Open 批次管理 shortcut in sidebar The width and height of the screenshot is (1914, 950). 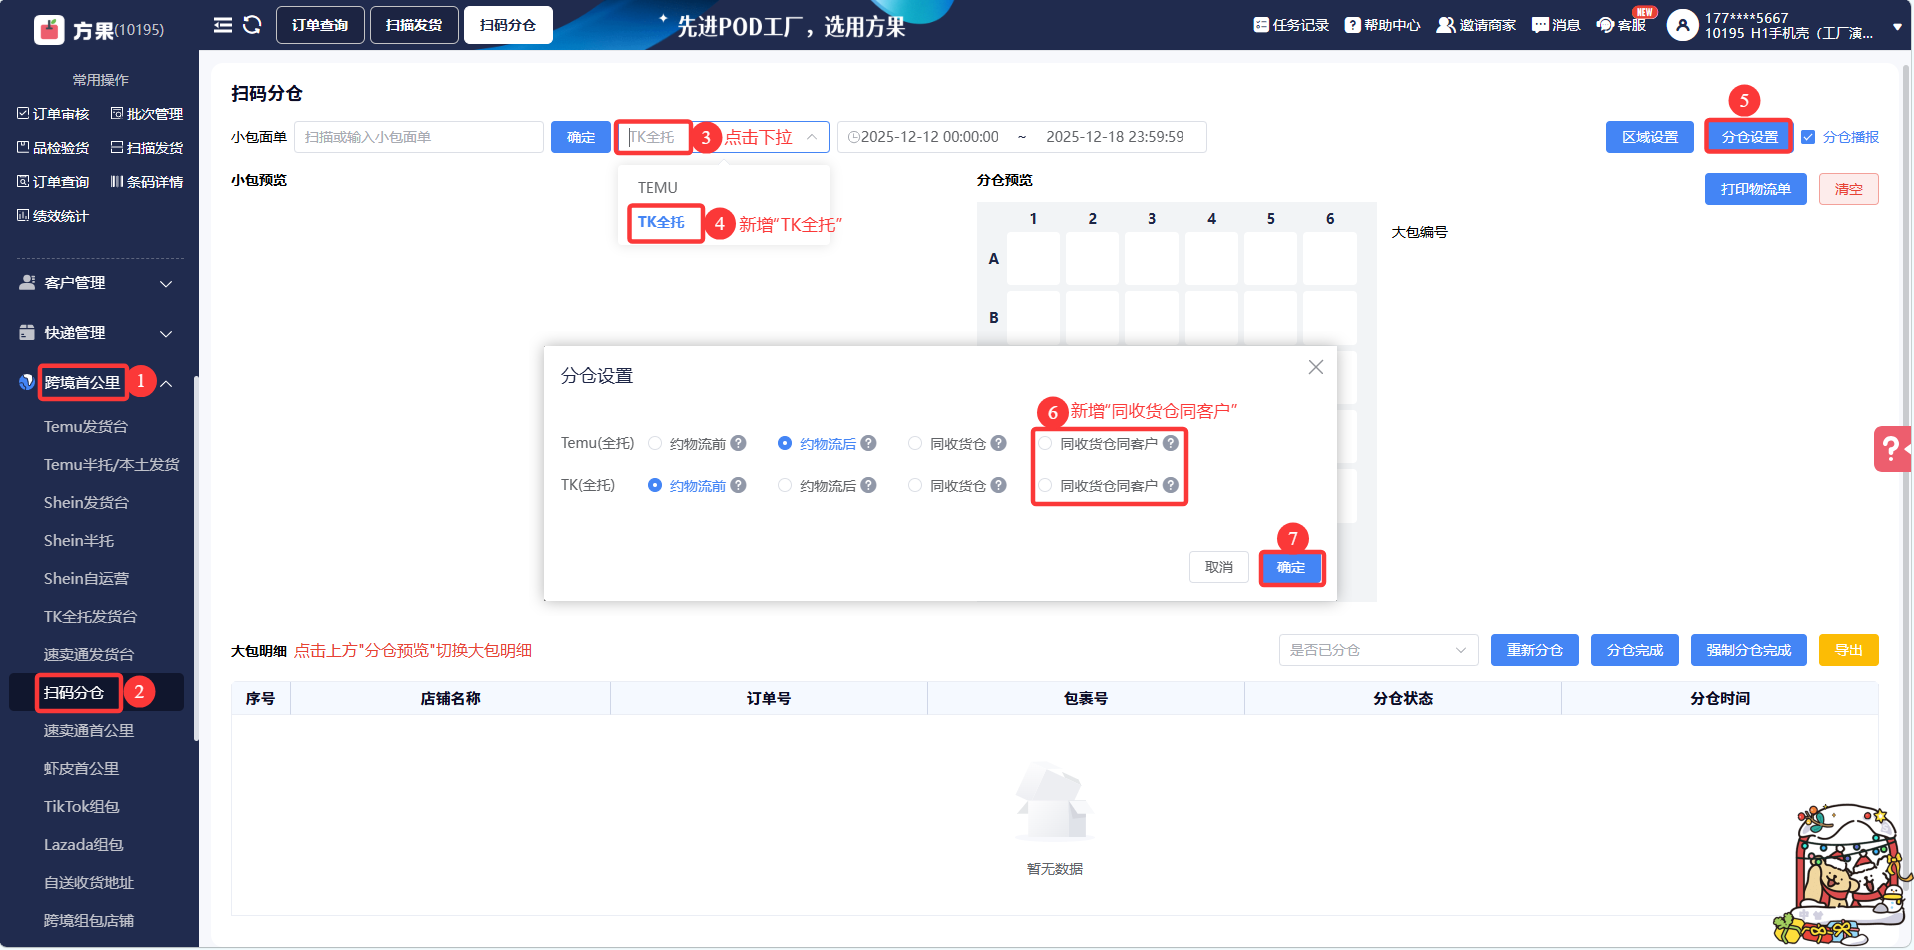(146, 114)
